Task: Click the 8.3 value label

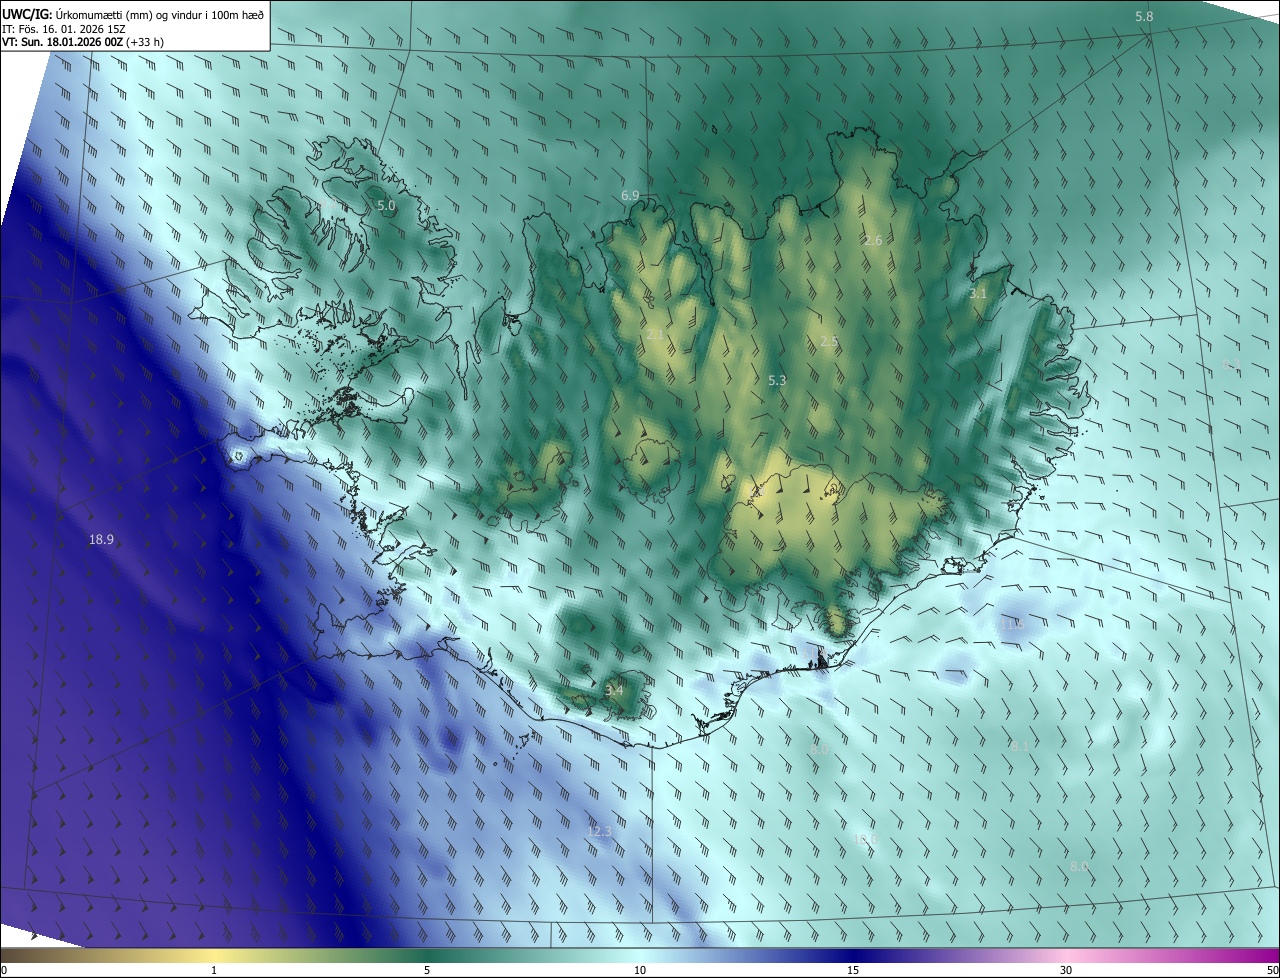Action: [1231, 365]
